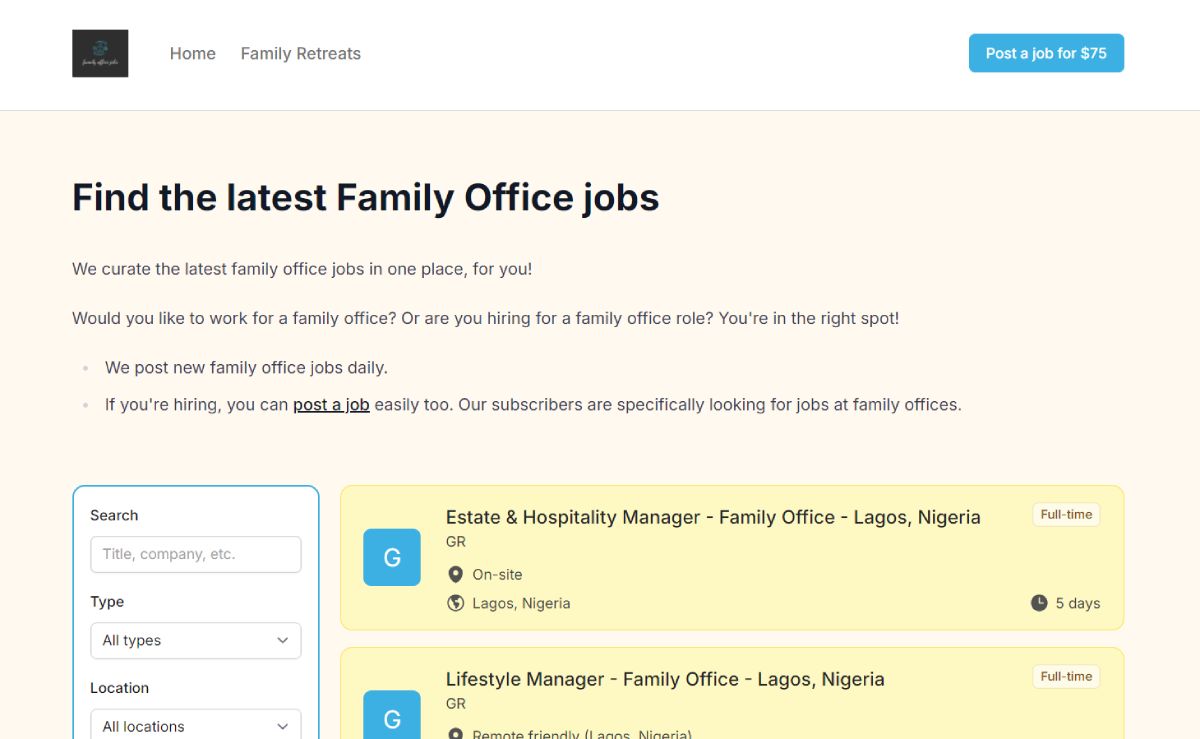Expand the All locations dropdown
Screen dimensions: 1200x739
pyautogui.click(x=196, y=725)
